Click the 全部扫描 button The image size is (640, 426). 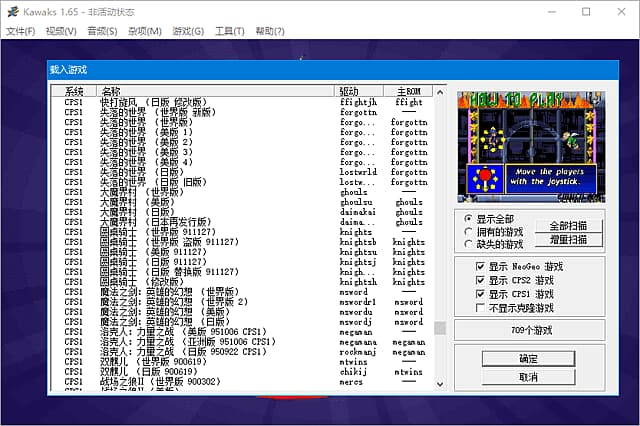click(x=569, y=226)
